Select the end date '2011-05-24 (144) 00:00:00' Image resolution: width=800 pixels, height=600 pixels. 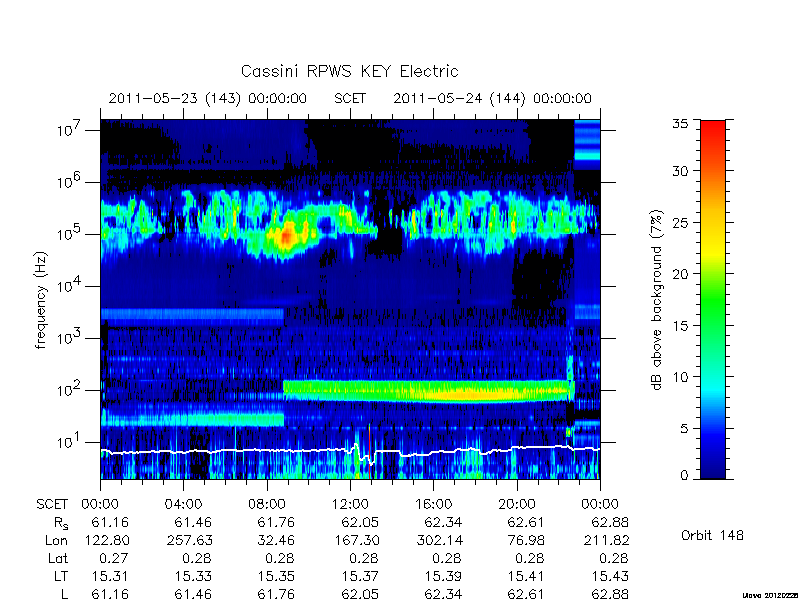492,98
